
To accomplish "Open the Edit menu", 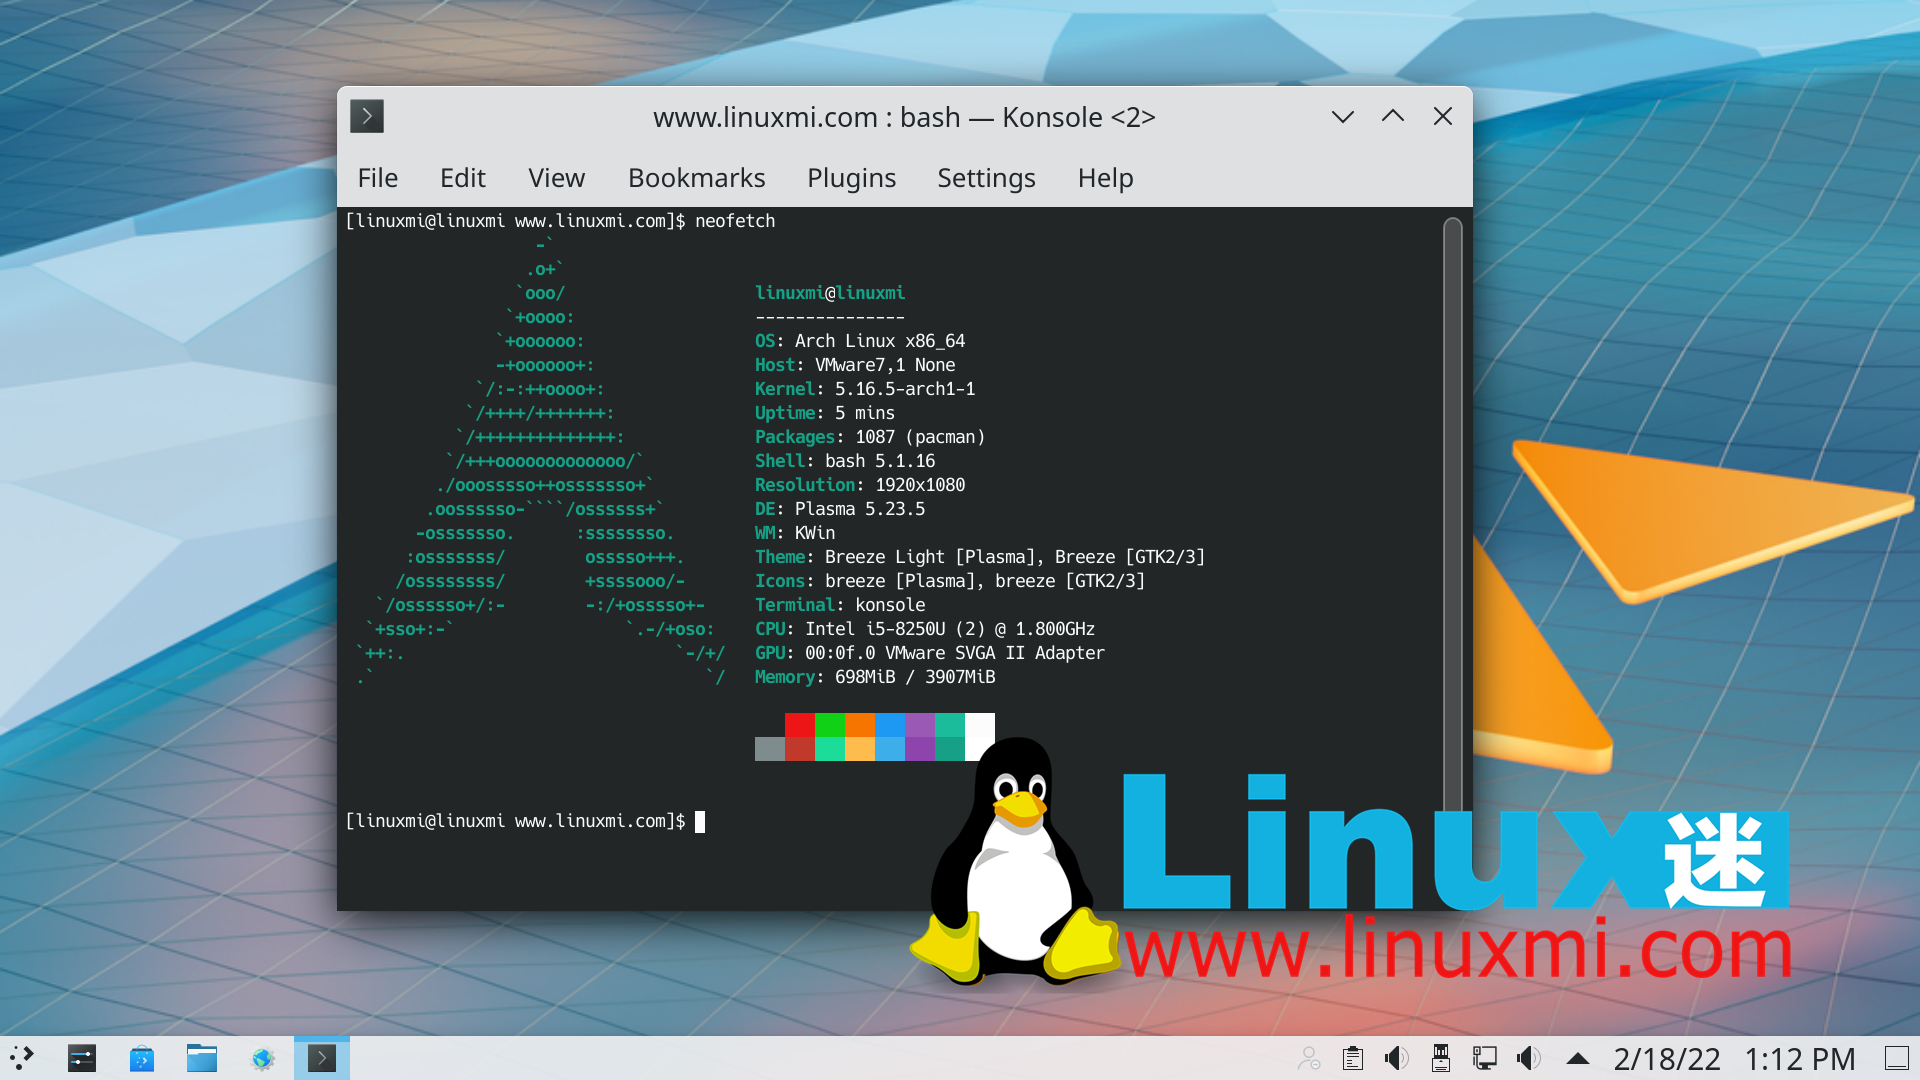I will [463, 178].
